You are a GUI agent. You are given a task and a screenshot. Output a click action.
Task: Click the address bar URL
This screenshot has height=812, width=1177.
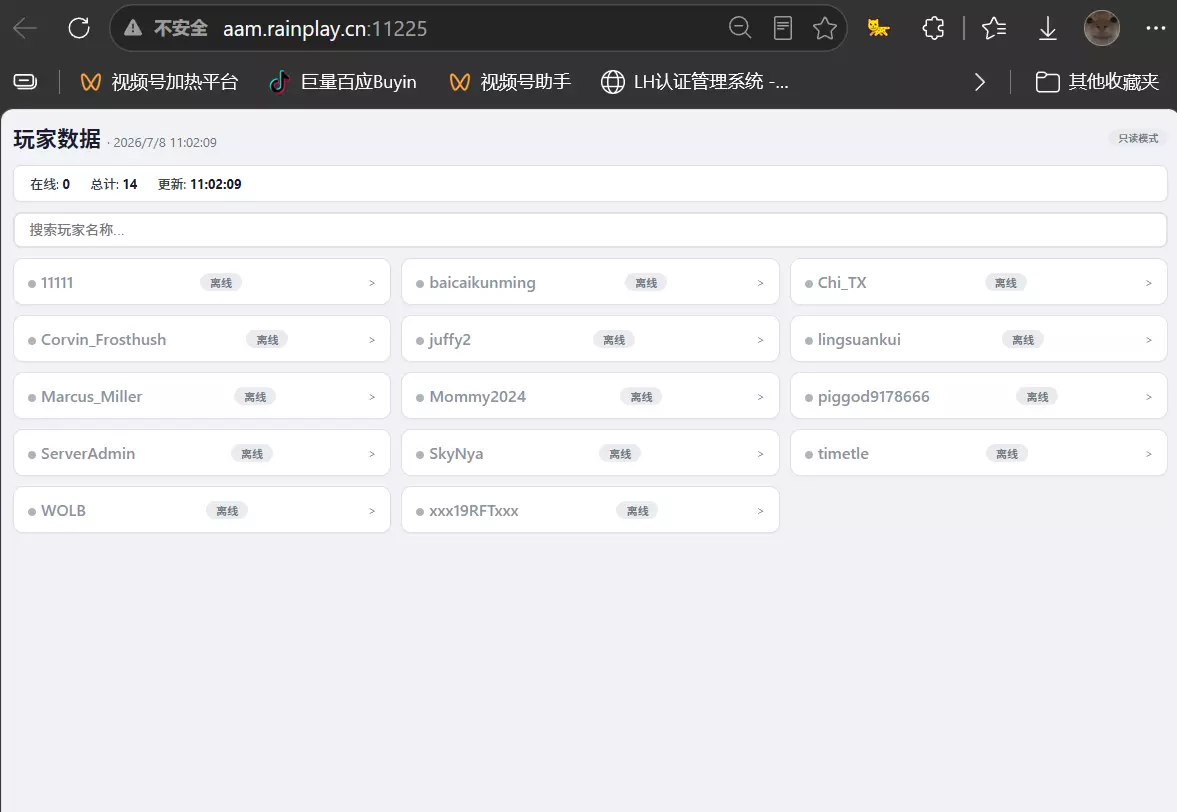coord(325,29)
